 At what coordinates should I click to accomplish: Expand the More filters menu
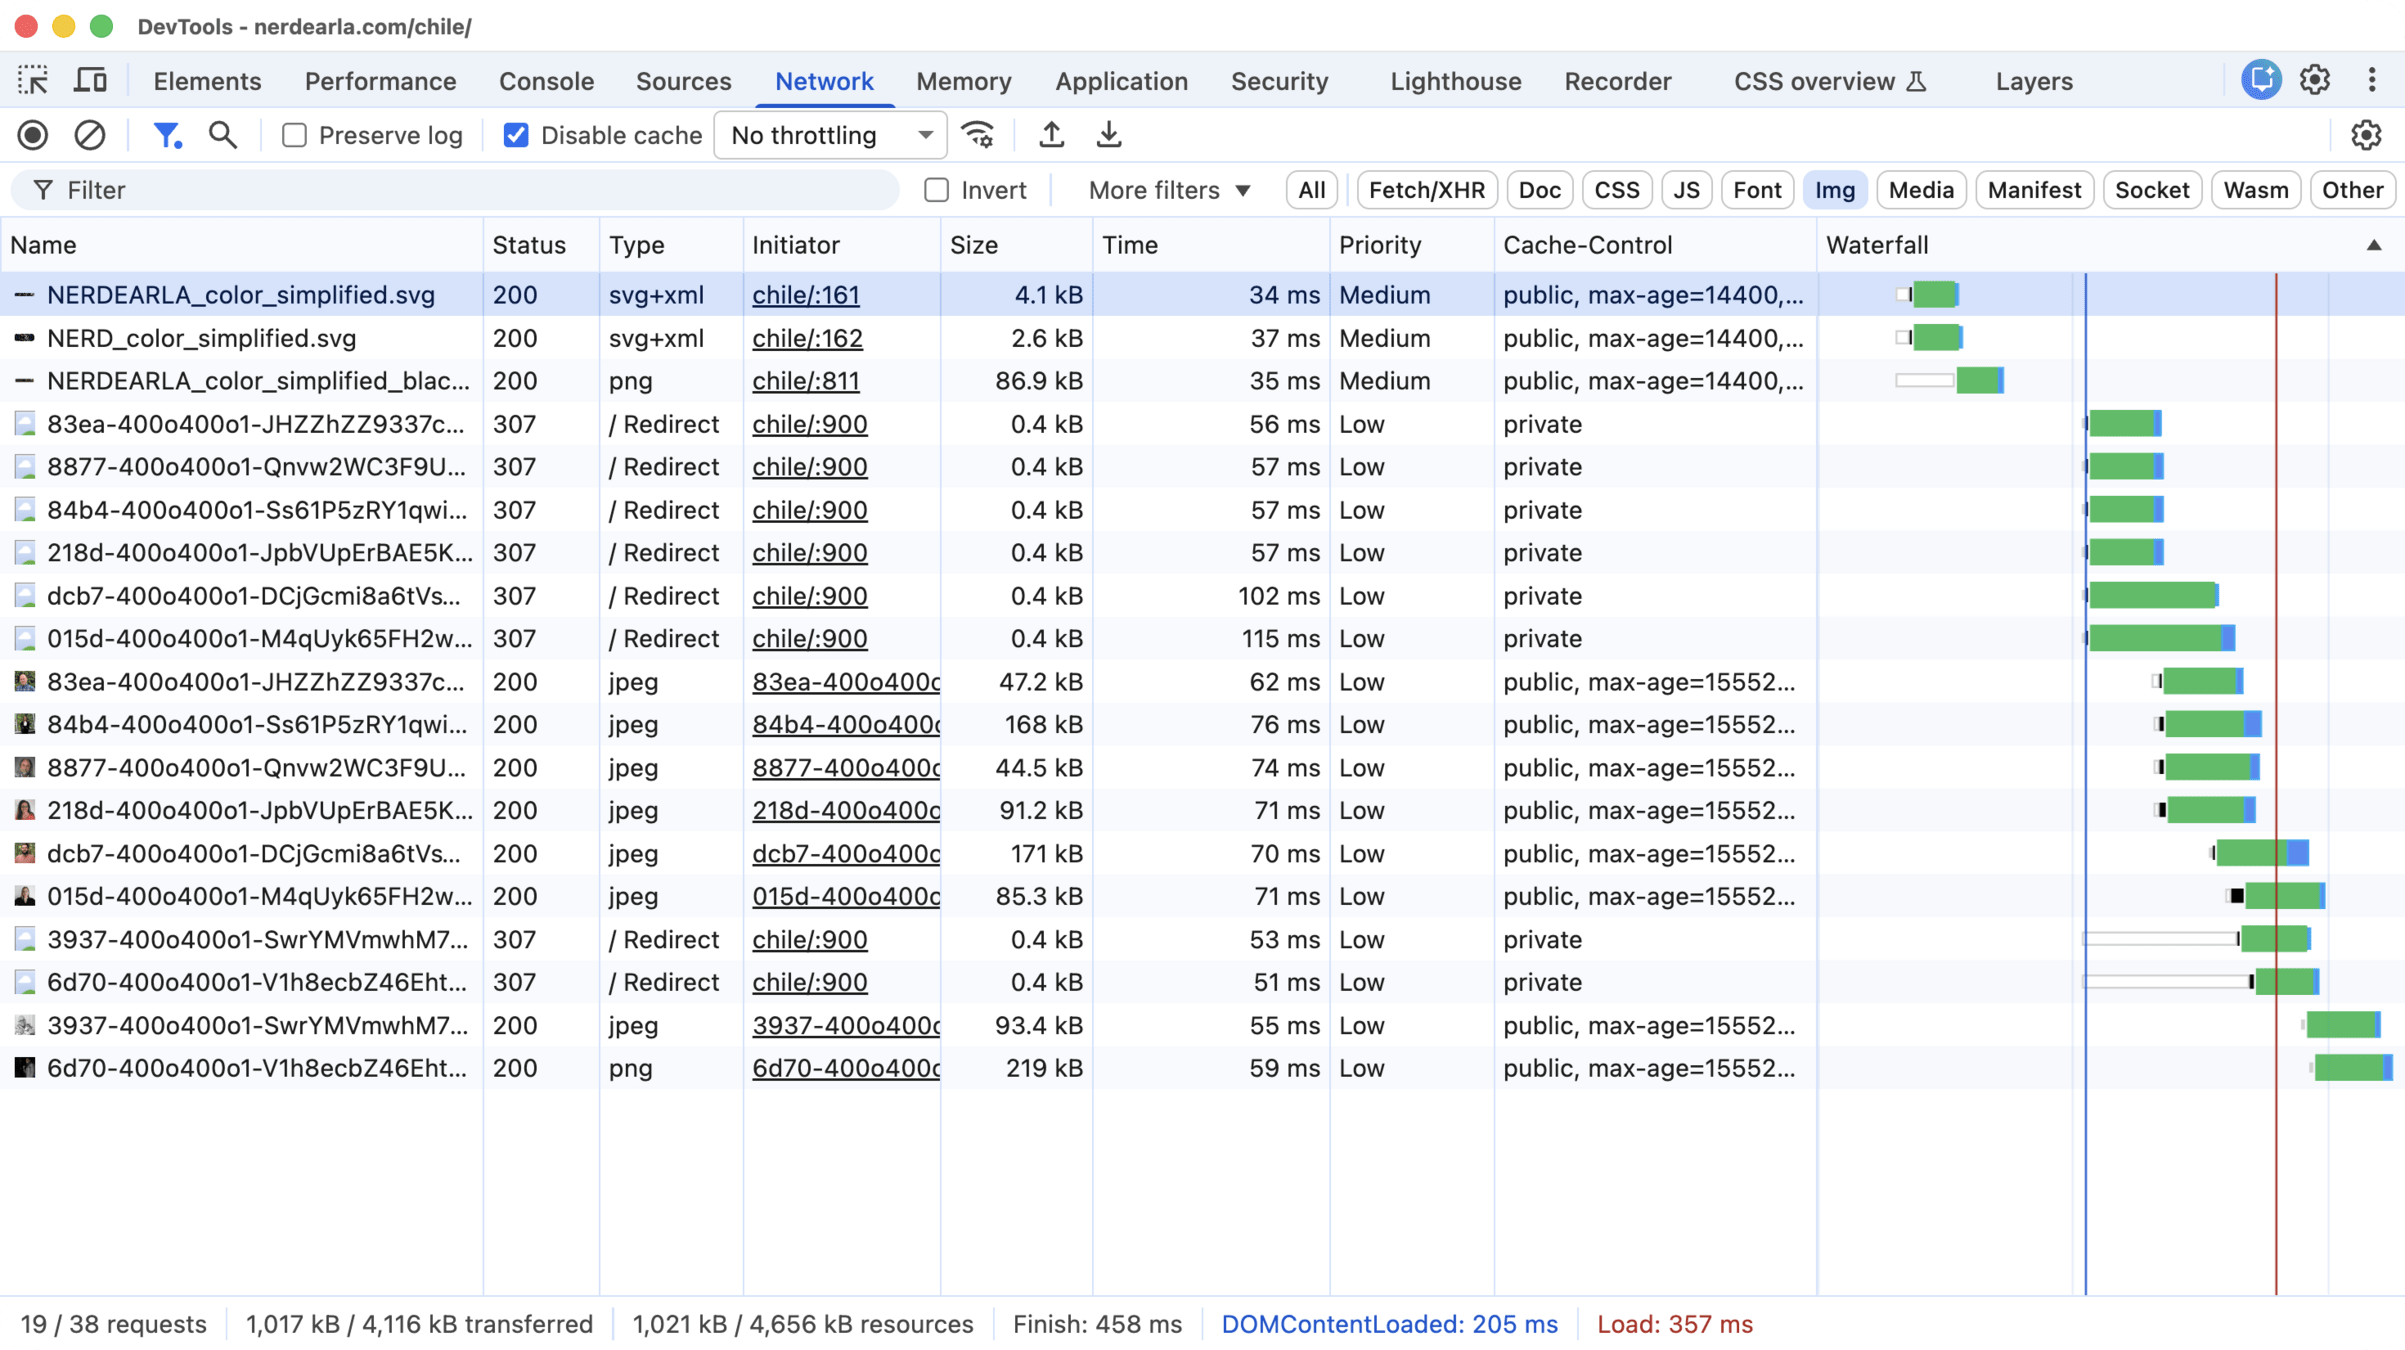click(1169, 190)
